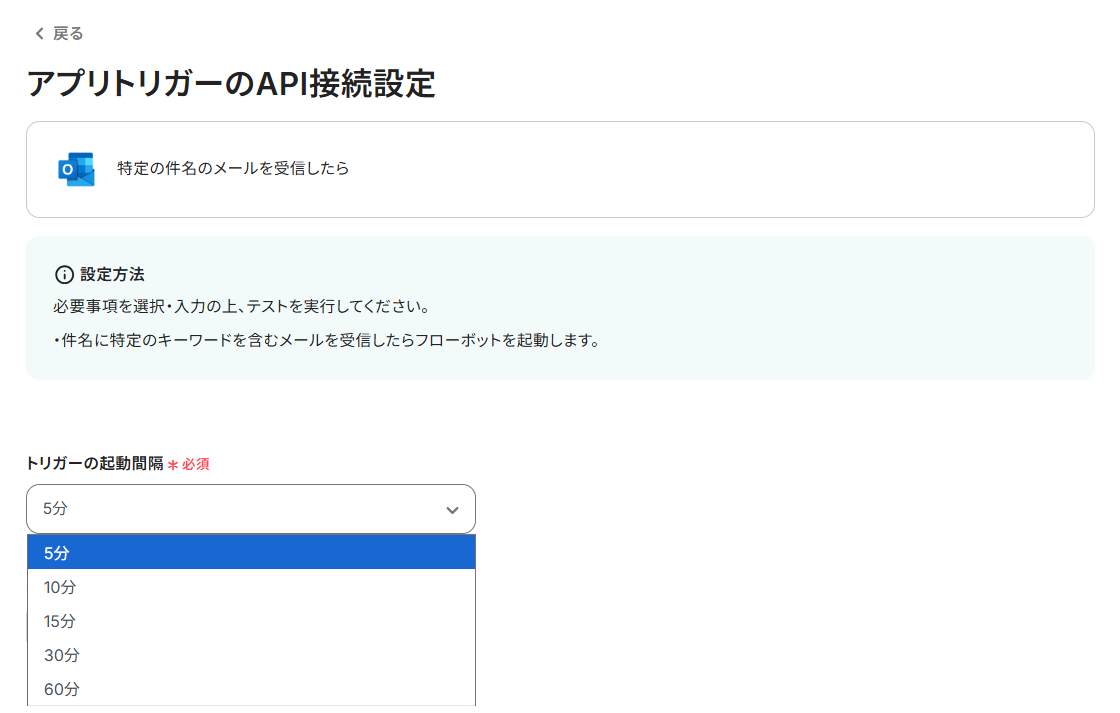Choose 10分 from the interval list
Screen dimensions: 1120x713
[250, 587]
